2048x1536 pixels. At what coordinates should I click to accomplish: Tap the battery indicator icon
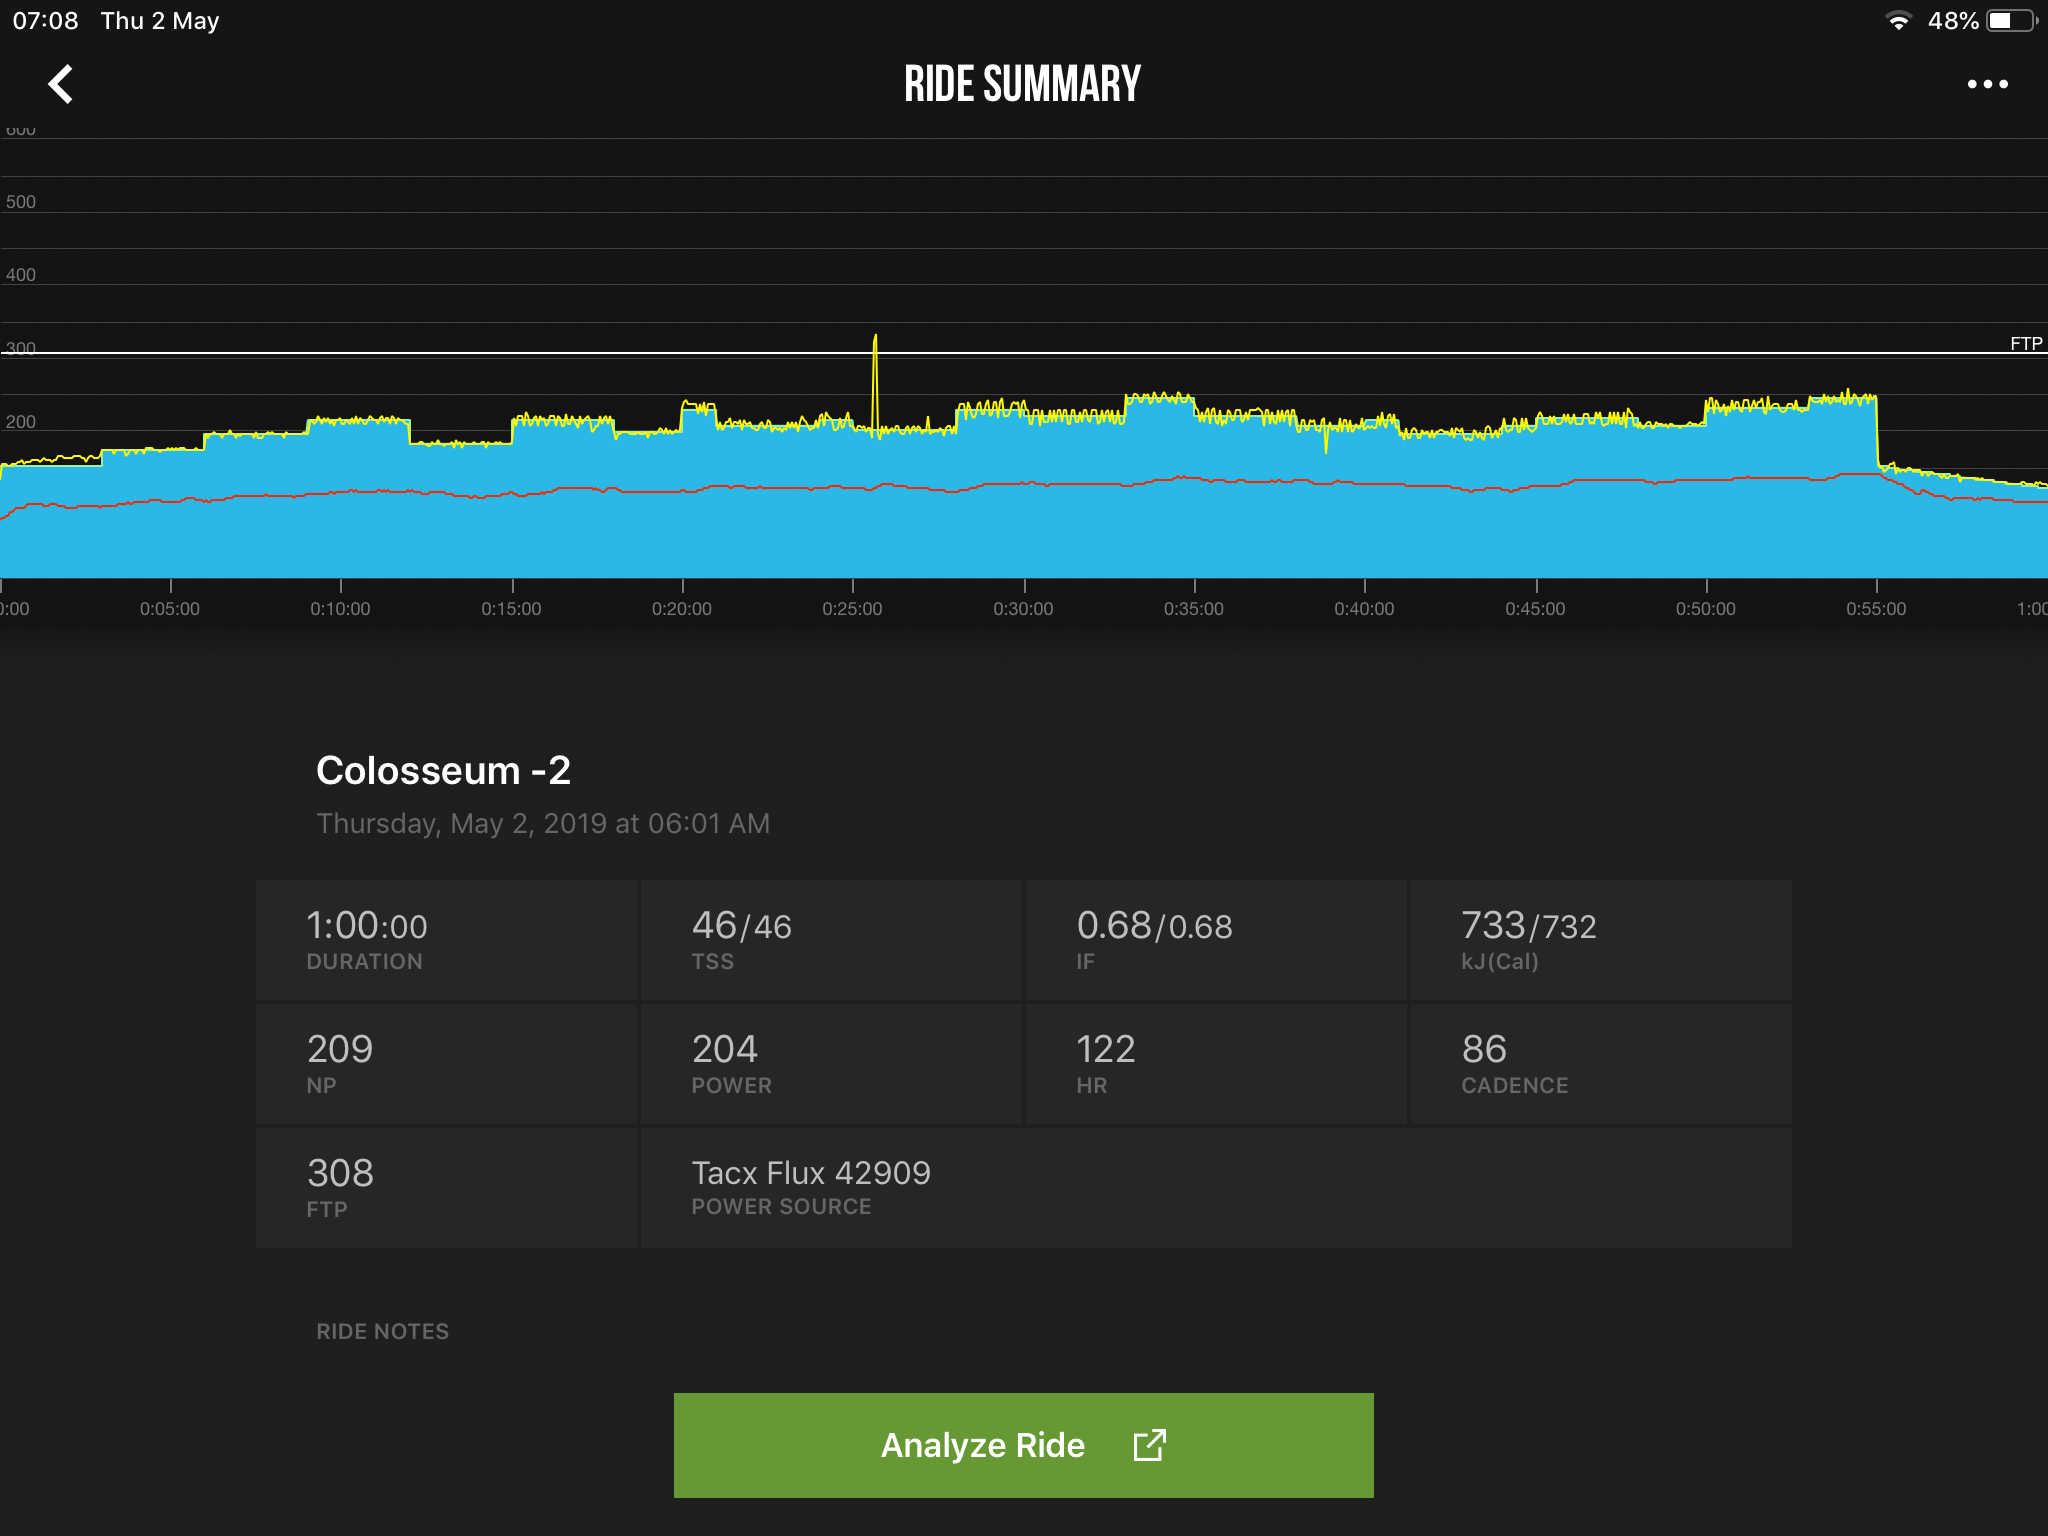click(x=2011, y=21)
